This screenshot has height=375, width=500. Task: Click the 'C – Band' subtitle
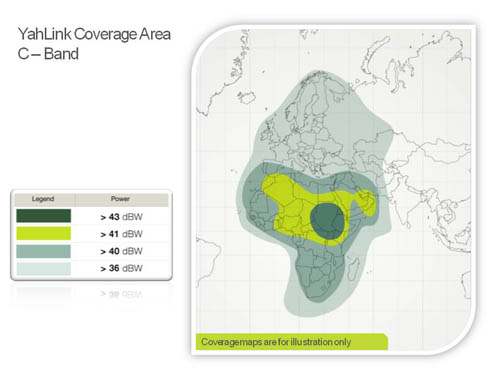pos(48,54)
